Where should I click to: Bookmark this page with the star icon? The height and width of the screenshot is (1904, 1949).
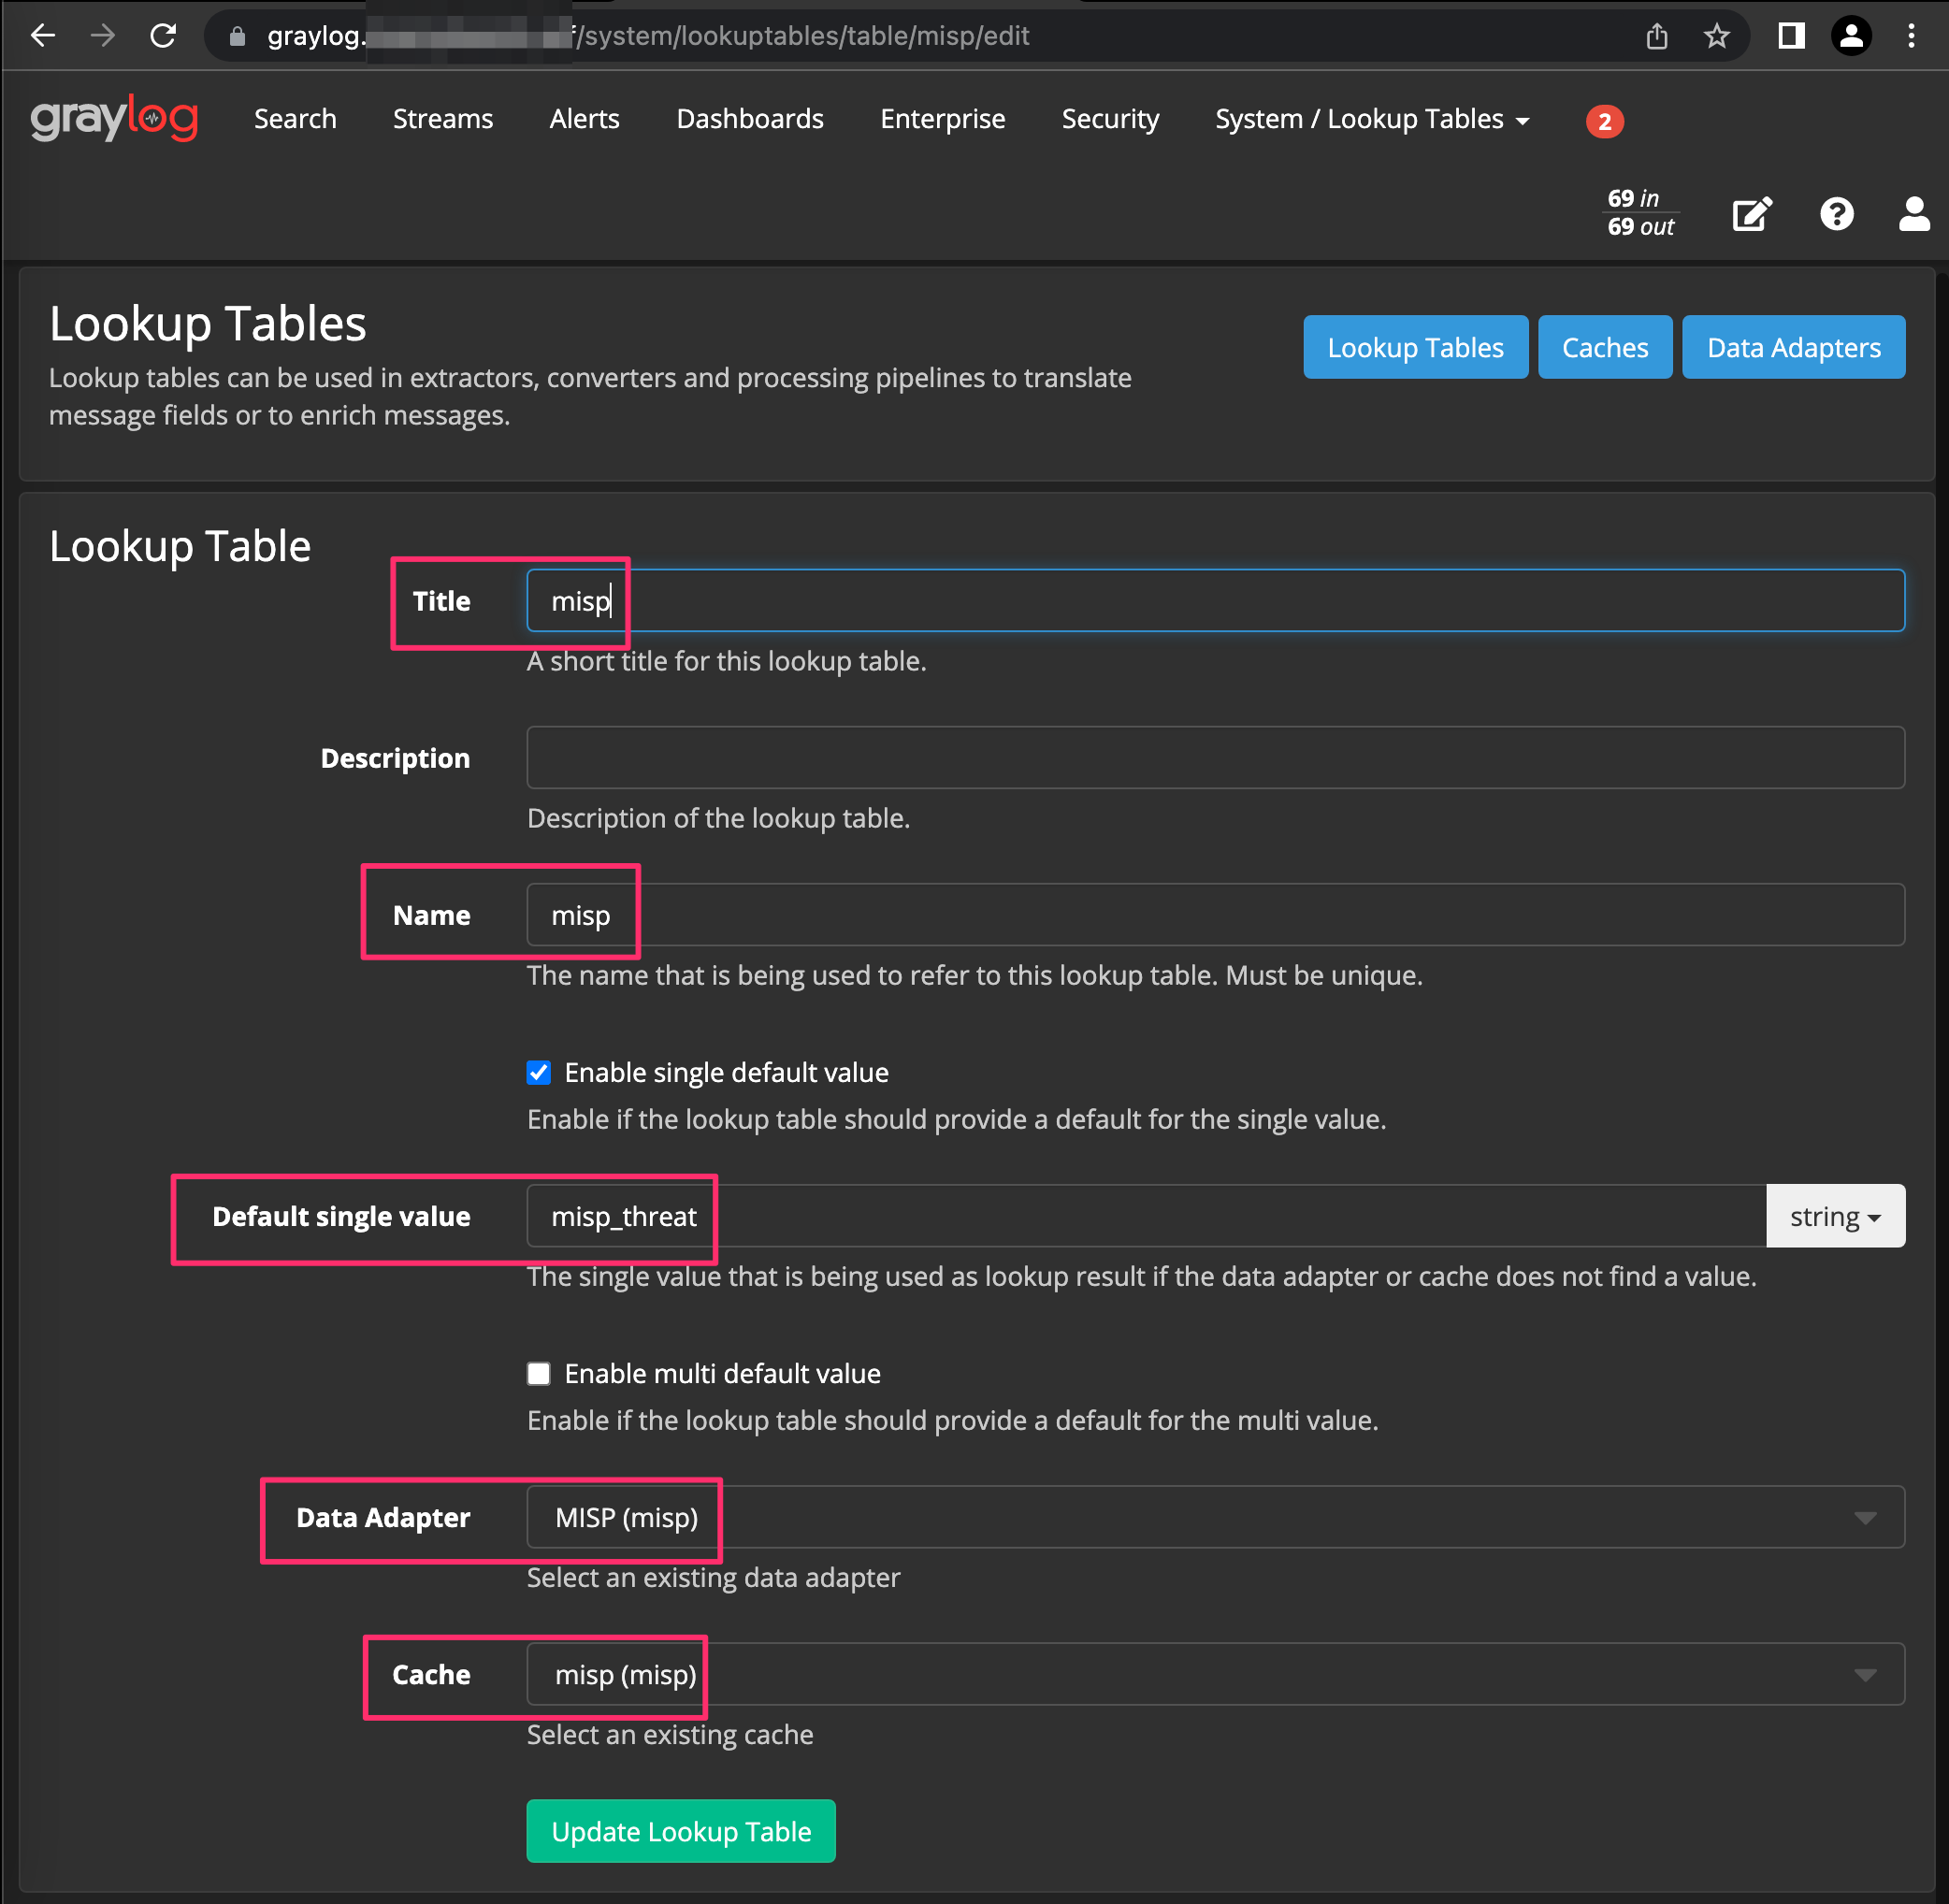click(x=1716, y=36)
